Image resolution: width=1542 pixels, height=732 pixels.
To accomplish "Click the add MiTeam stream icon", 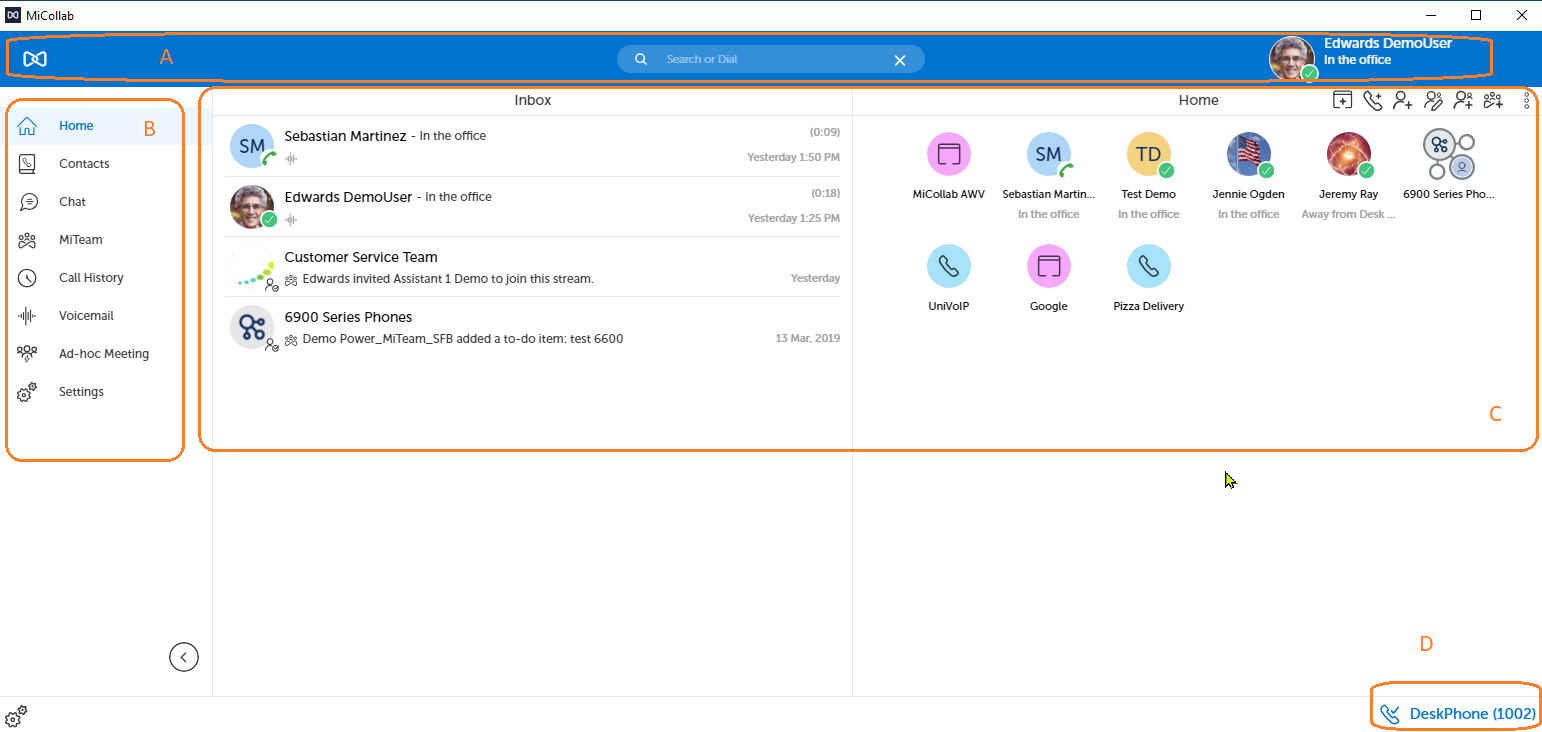I will [1494, 100].
